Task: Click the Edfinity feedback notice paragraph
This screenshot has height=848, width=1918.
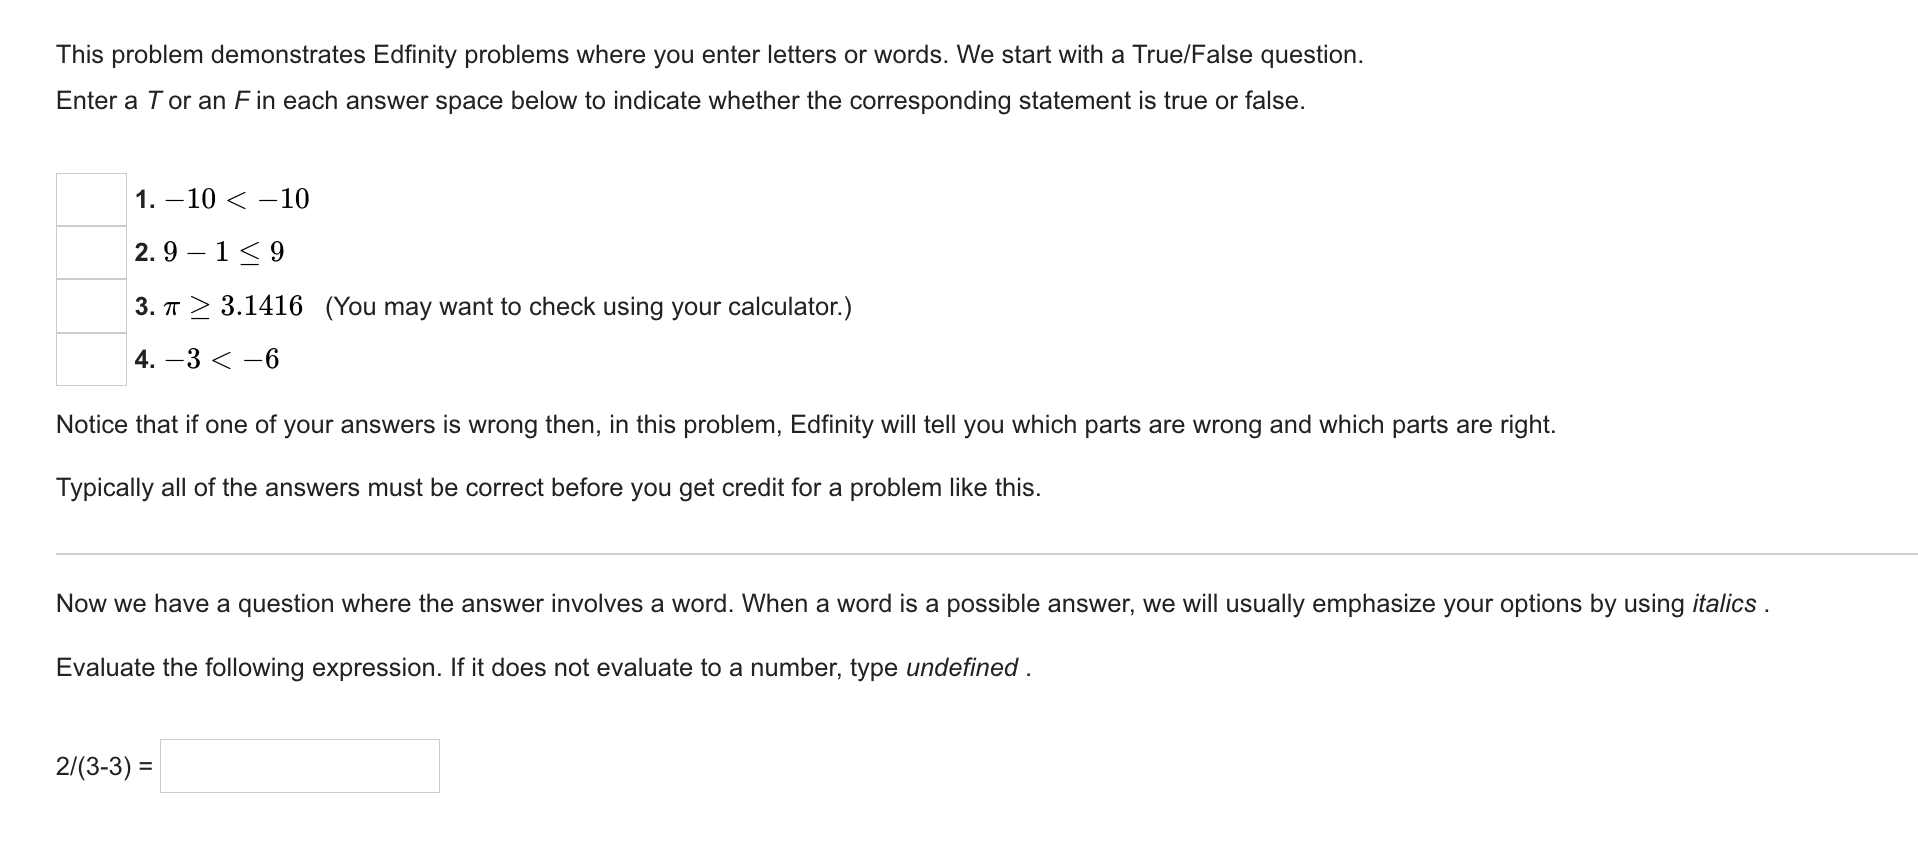Action: 805,424
